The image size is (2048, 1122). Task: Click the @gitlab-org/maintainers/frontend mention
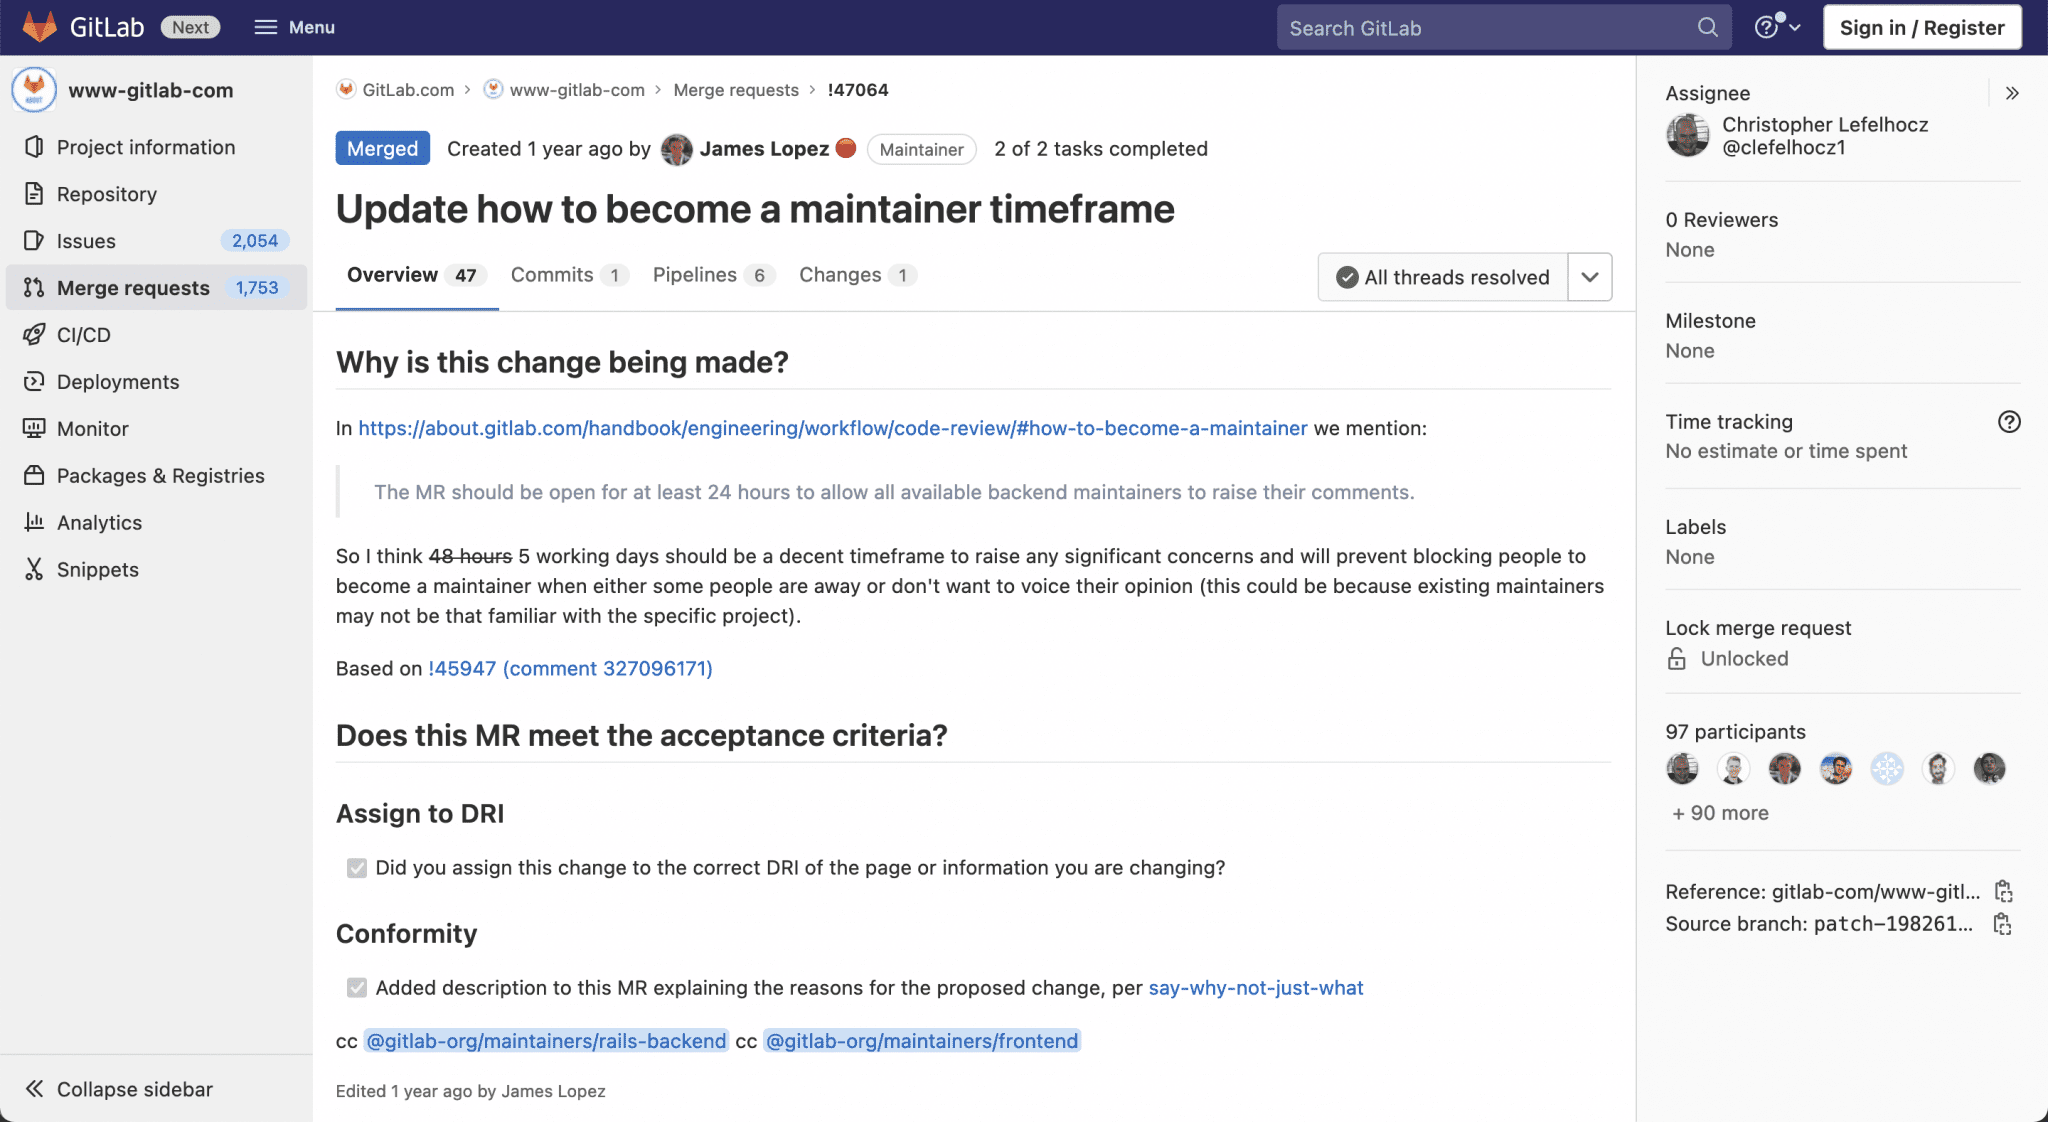point(922,1041)
